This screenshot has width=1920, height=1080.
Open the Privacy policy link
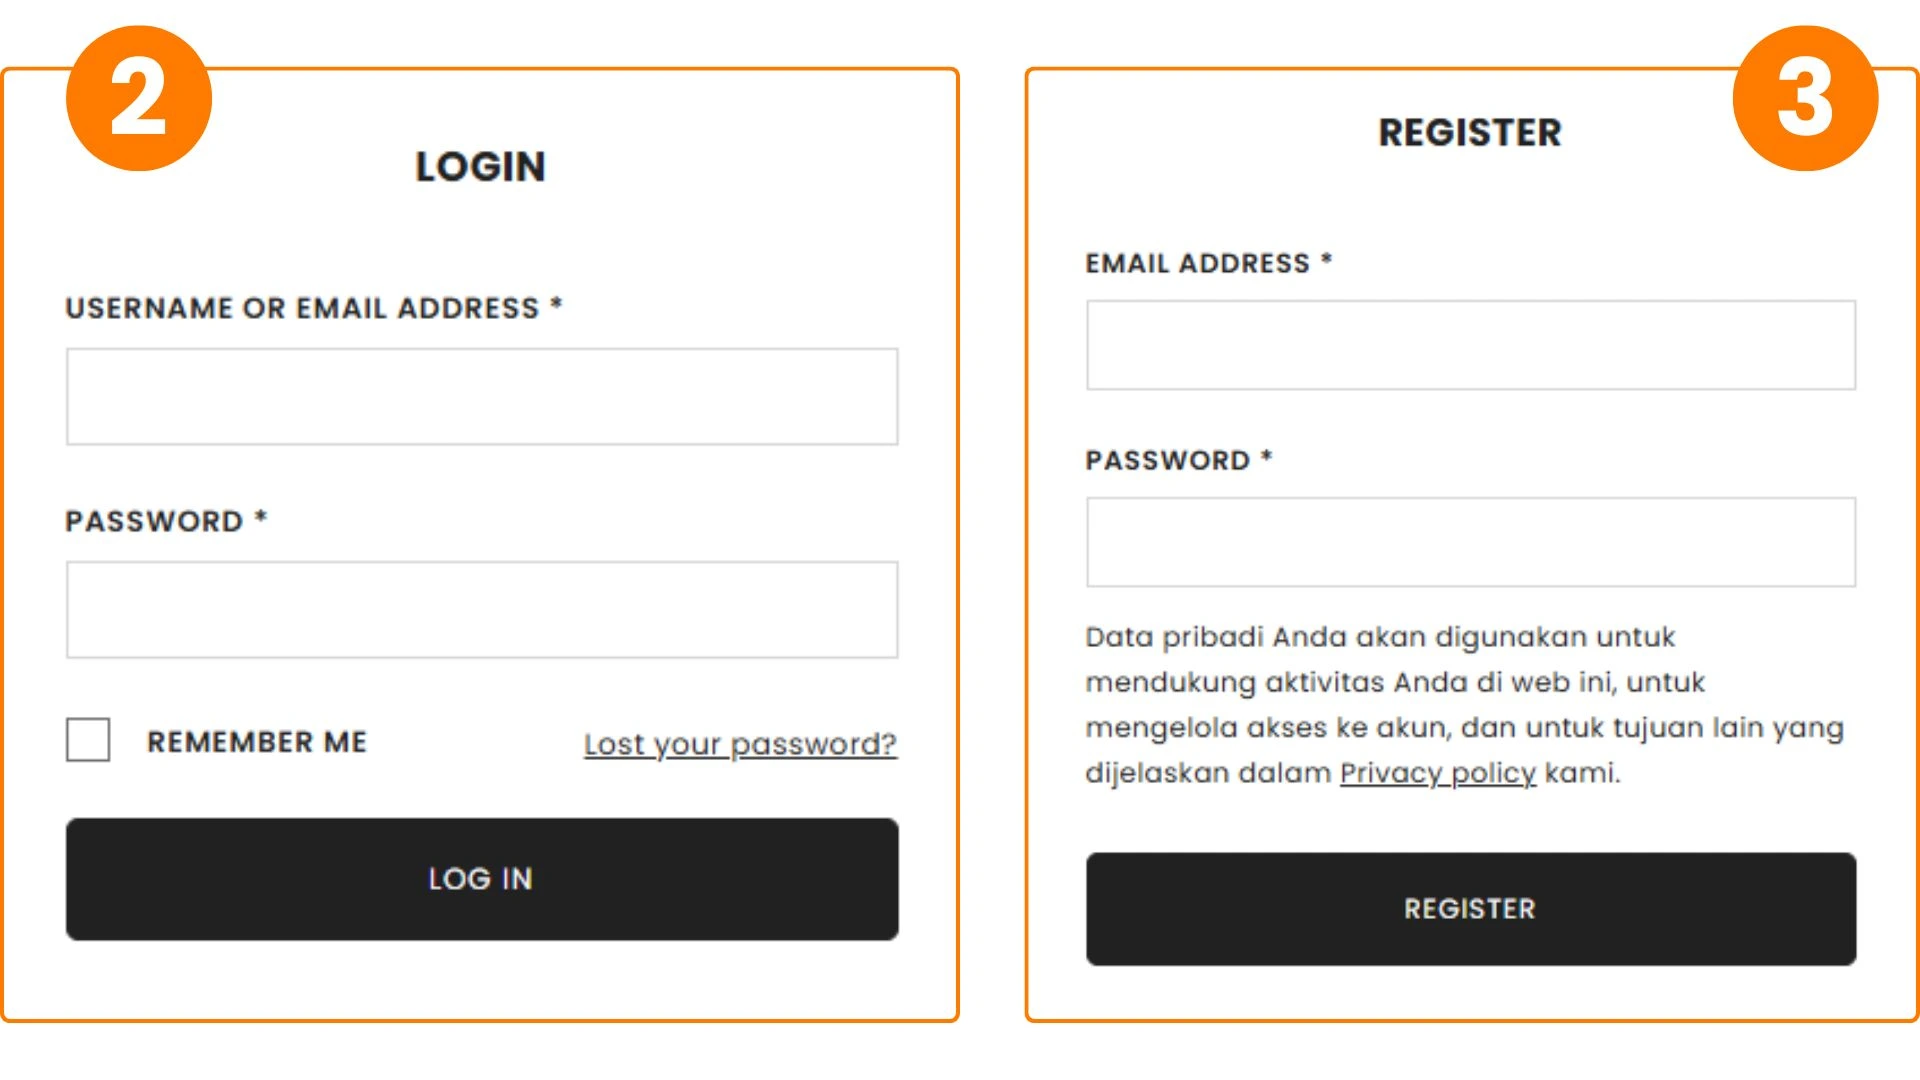(1437, 773)
